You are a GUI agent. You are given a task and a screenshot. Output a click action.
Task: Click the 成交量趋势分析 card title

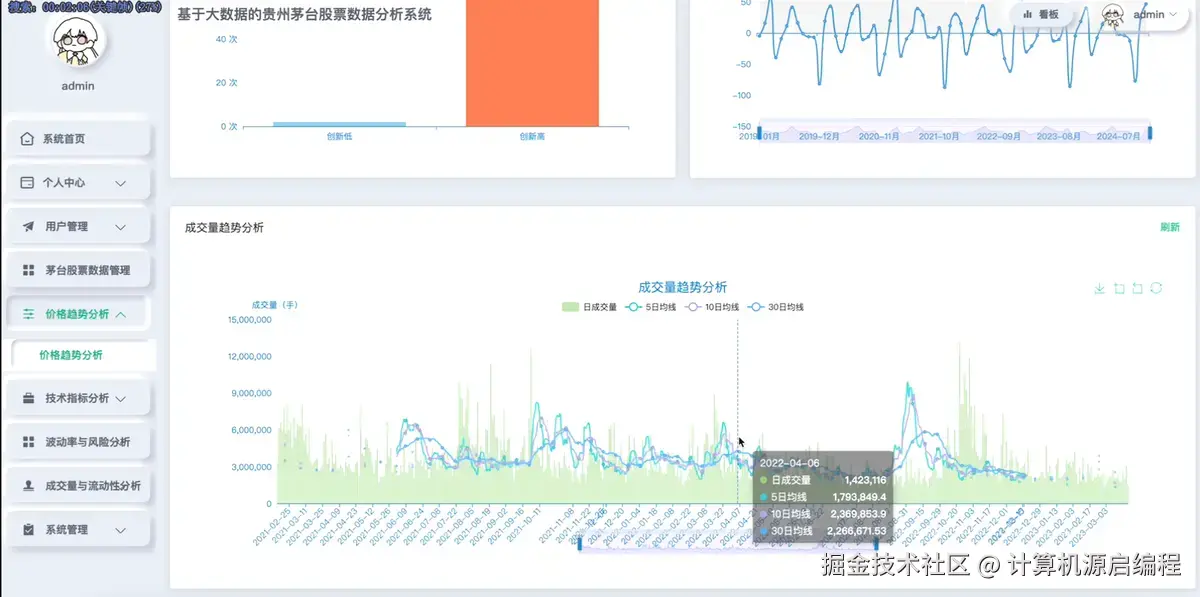[x=224, y=228]
